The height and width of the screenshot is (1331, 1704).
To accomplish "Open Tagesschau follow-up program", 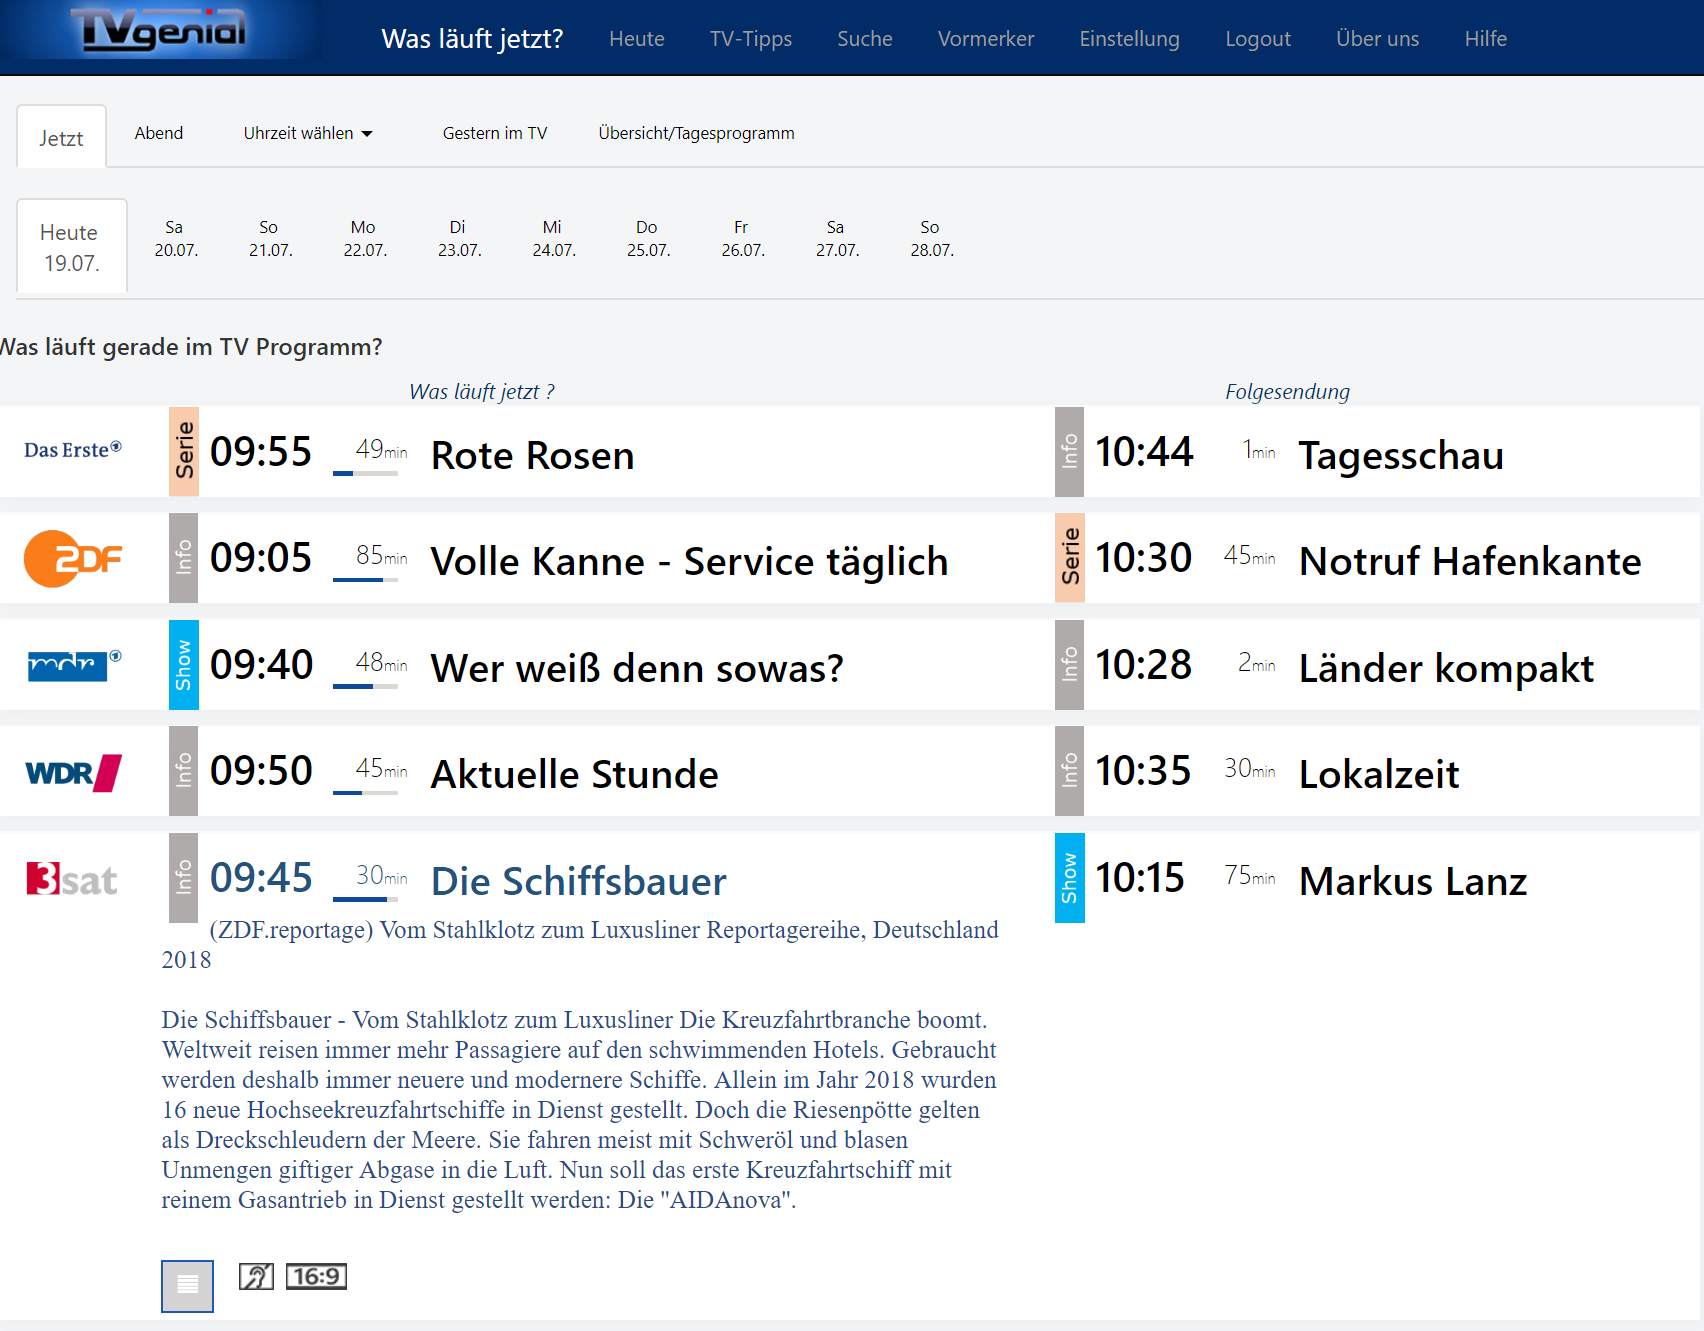I will [x=1401, y=455].
